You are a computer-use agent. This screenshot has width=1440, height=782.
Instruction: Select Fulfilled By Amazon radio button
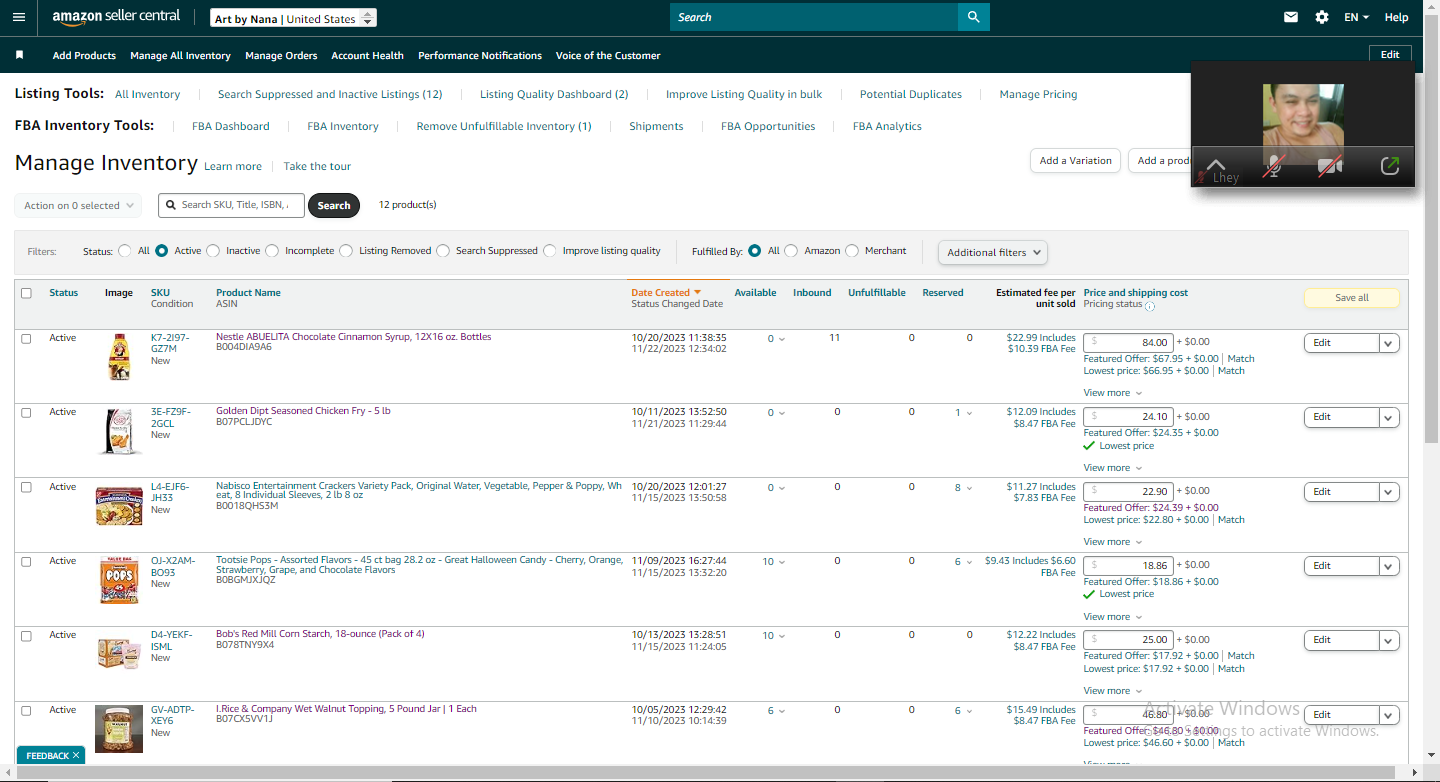click(791, 251)
